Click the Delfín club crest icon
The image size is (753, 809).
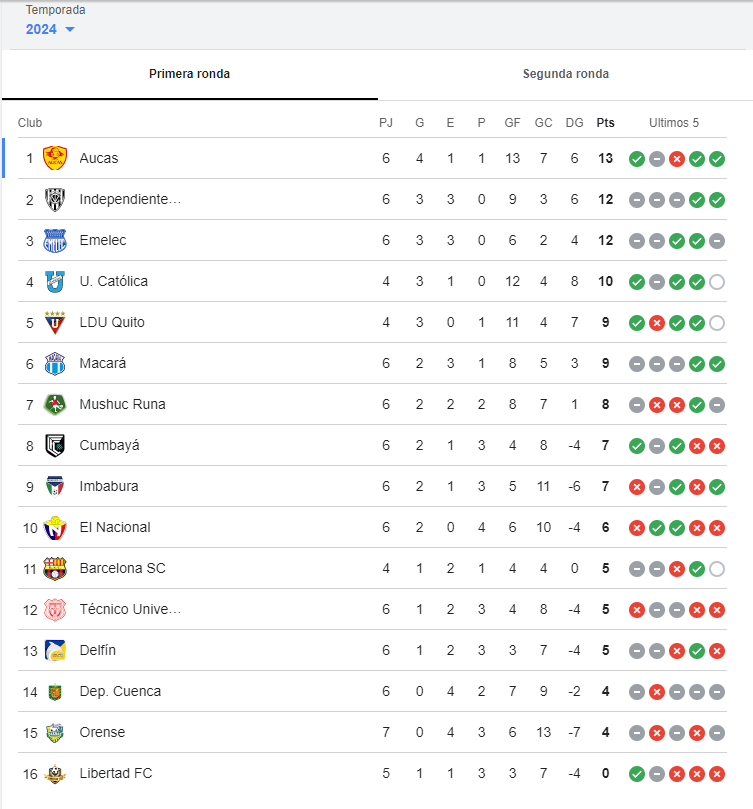coord(55,651)
